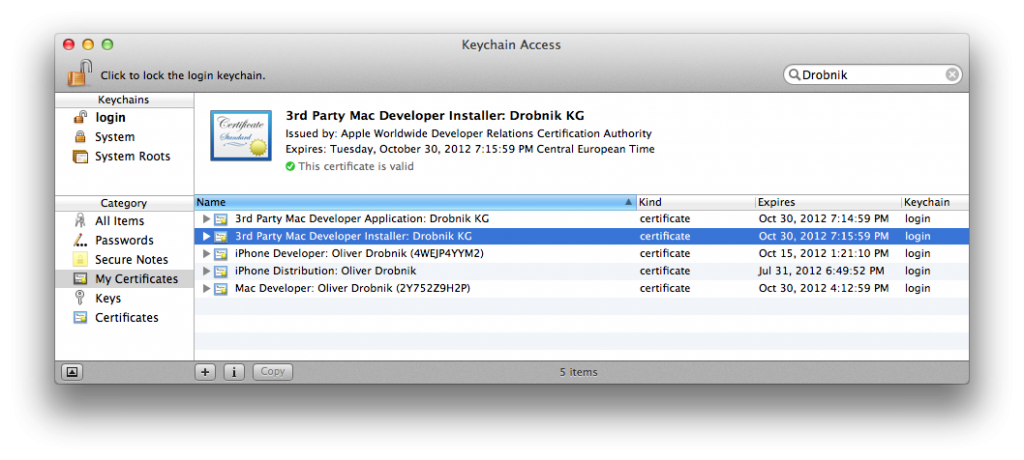
Task: Clear the Drobnik search with the X icon
Action: 952,75
